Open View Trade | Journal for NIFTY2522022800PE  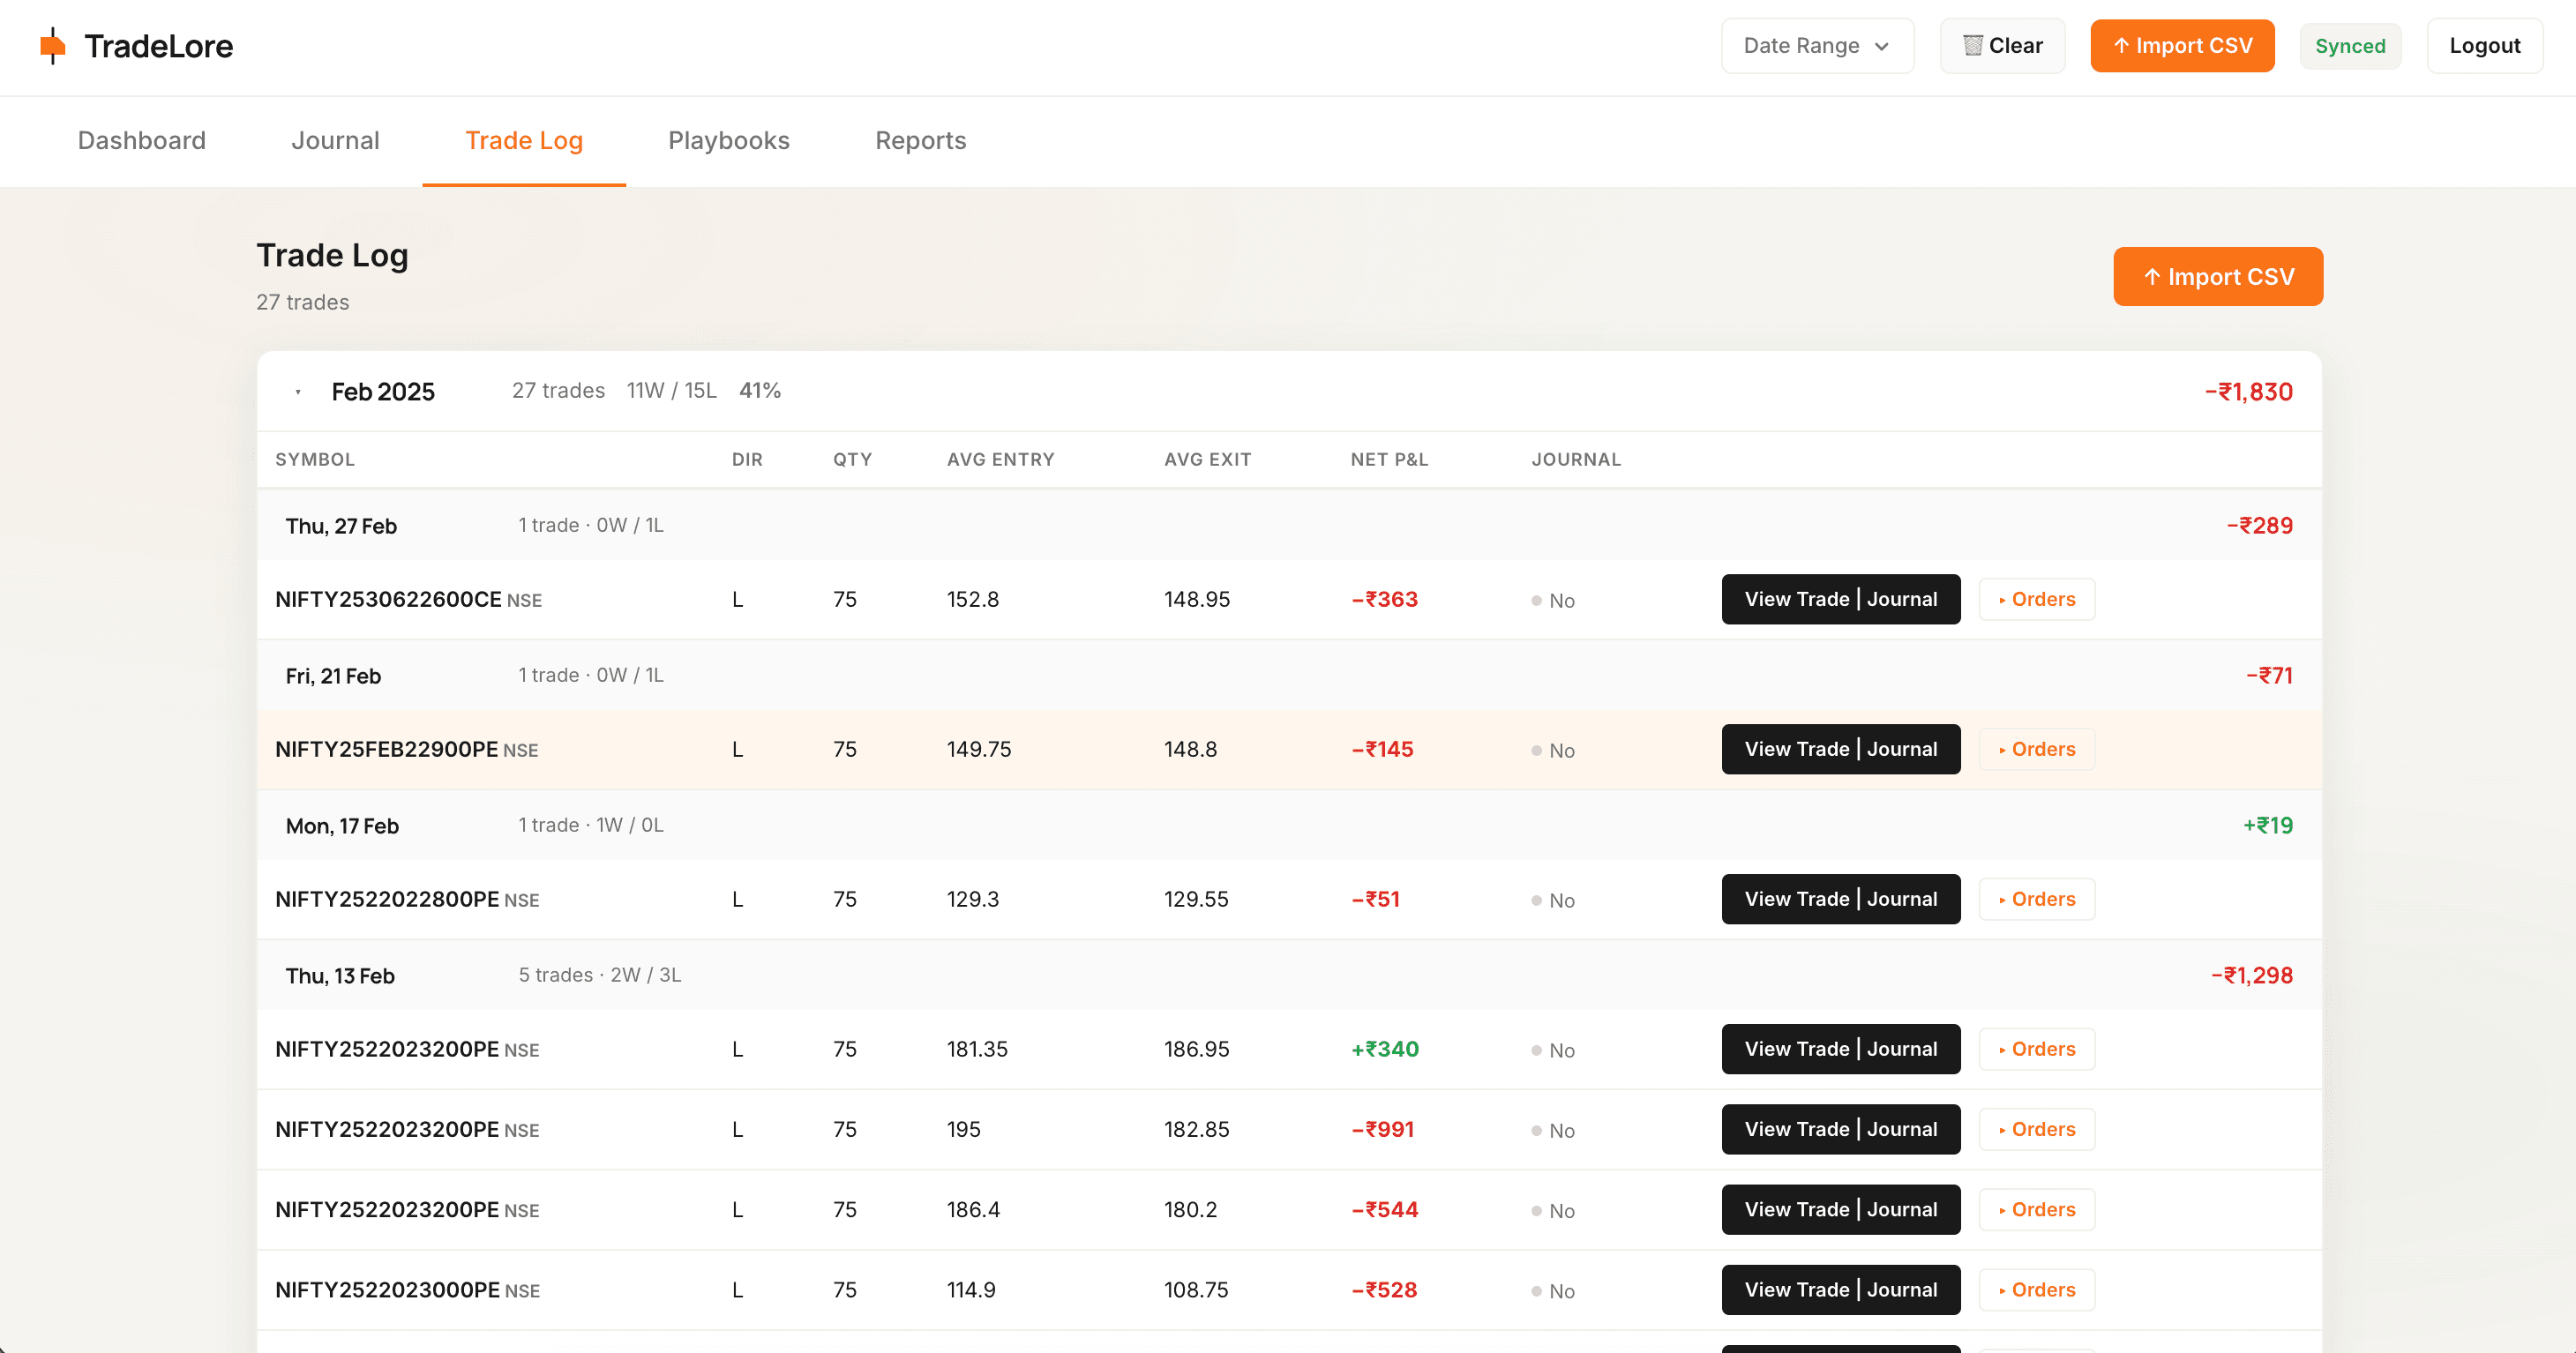coord(1840,899)
